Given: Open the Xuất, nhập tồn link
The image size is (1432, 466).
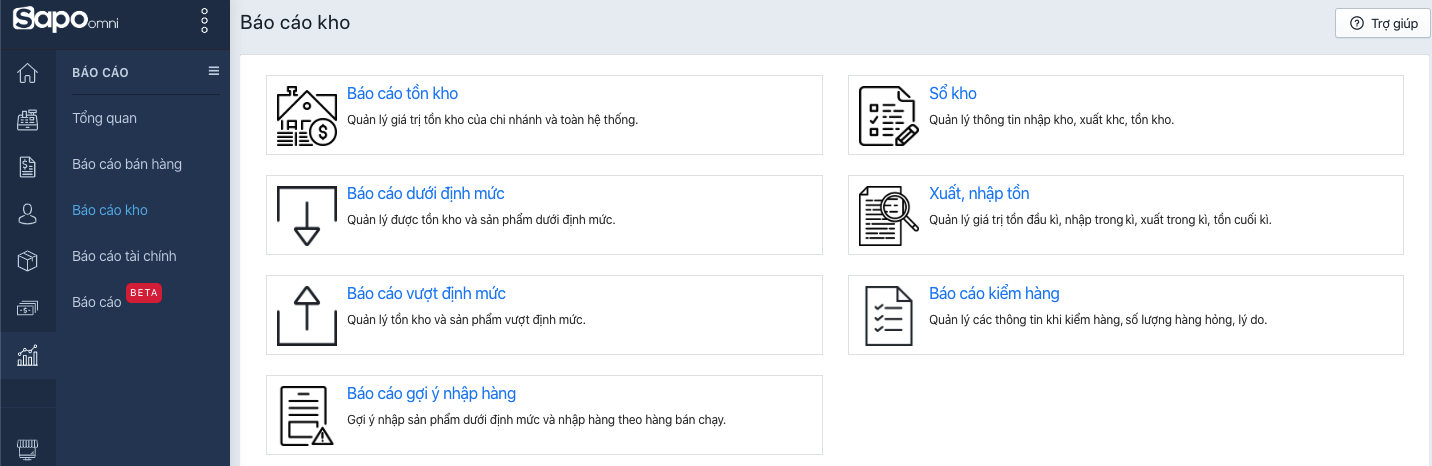Looking at the screenshot, I should click(979, 194).
